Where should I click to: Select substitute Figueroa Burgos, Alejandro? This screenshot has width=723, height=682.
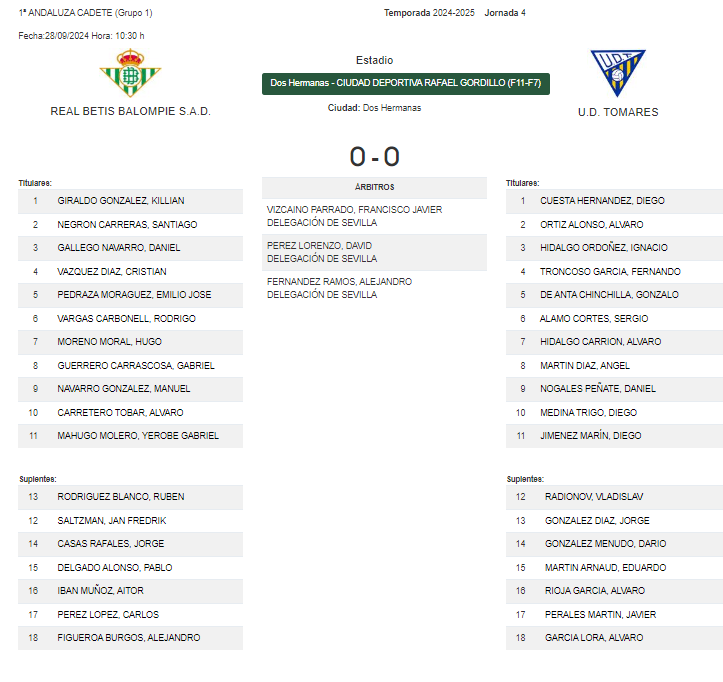coord(130,638)
